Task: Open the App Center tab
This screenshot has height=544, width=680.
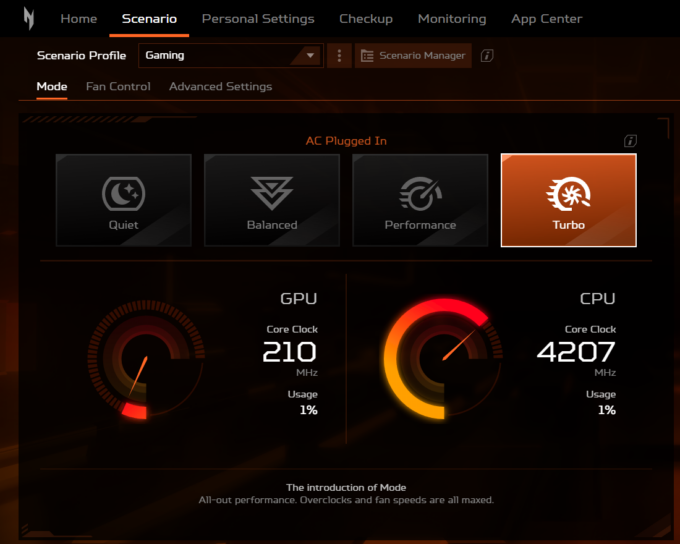Action: point(546,19)
